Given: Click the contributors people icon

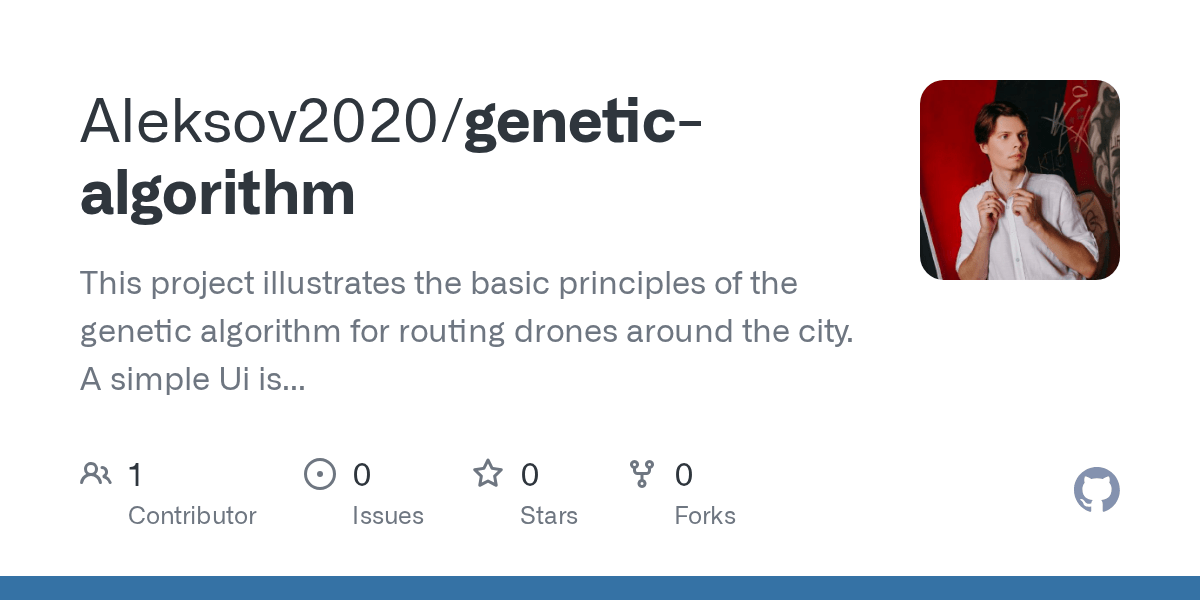Looking at the screenshot, I should click(x=96, y=474).
